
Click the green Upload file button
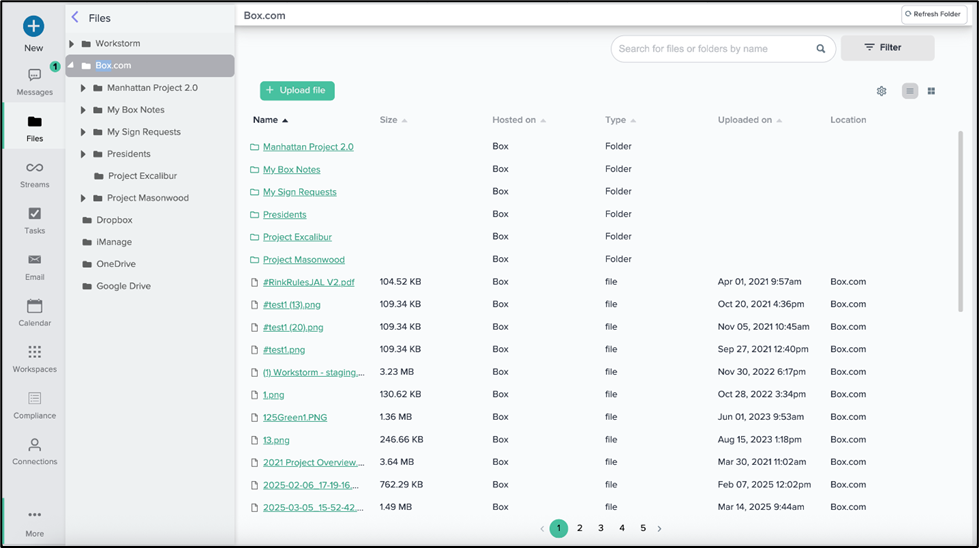297,91
